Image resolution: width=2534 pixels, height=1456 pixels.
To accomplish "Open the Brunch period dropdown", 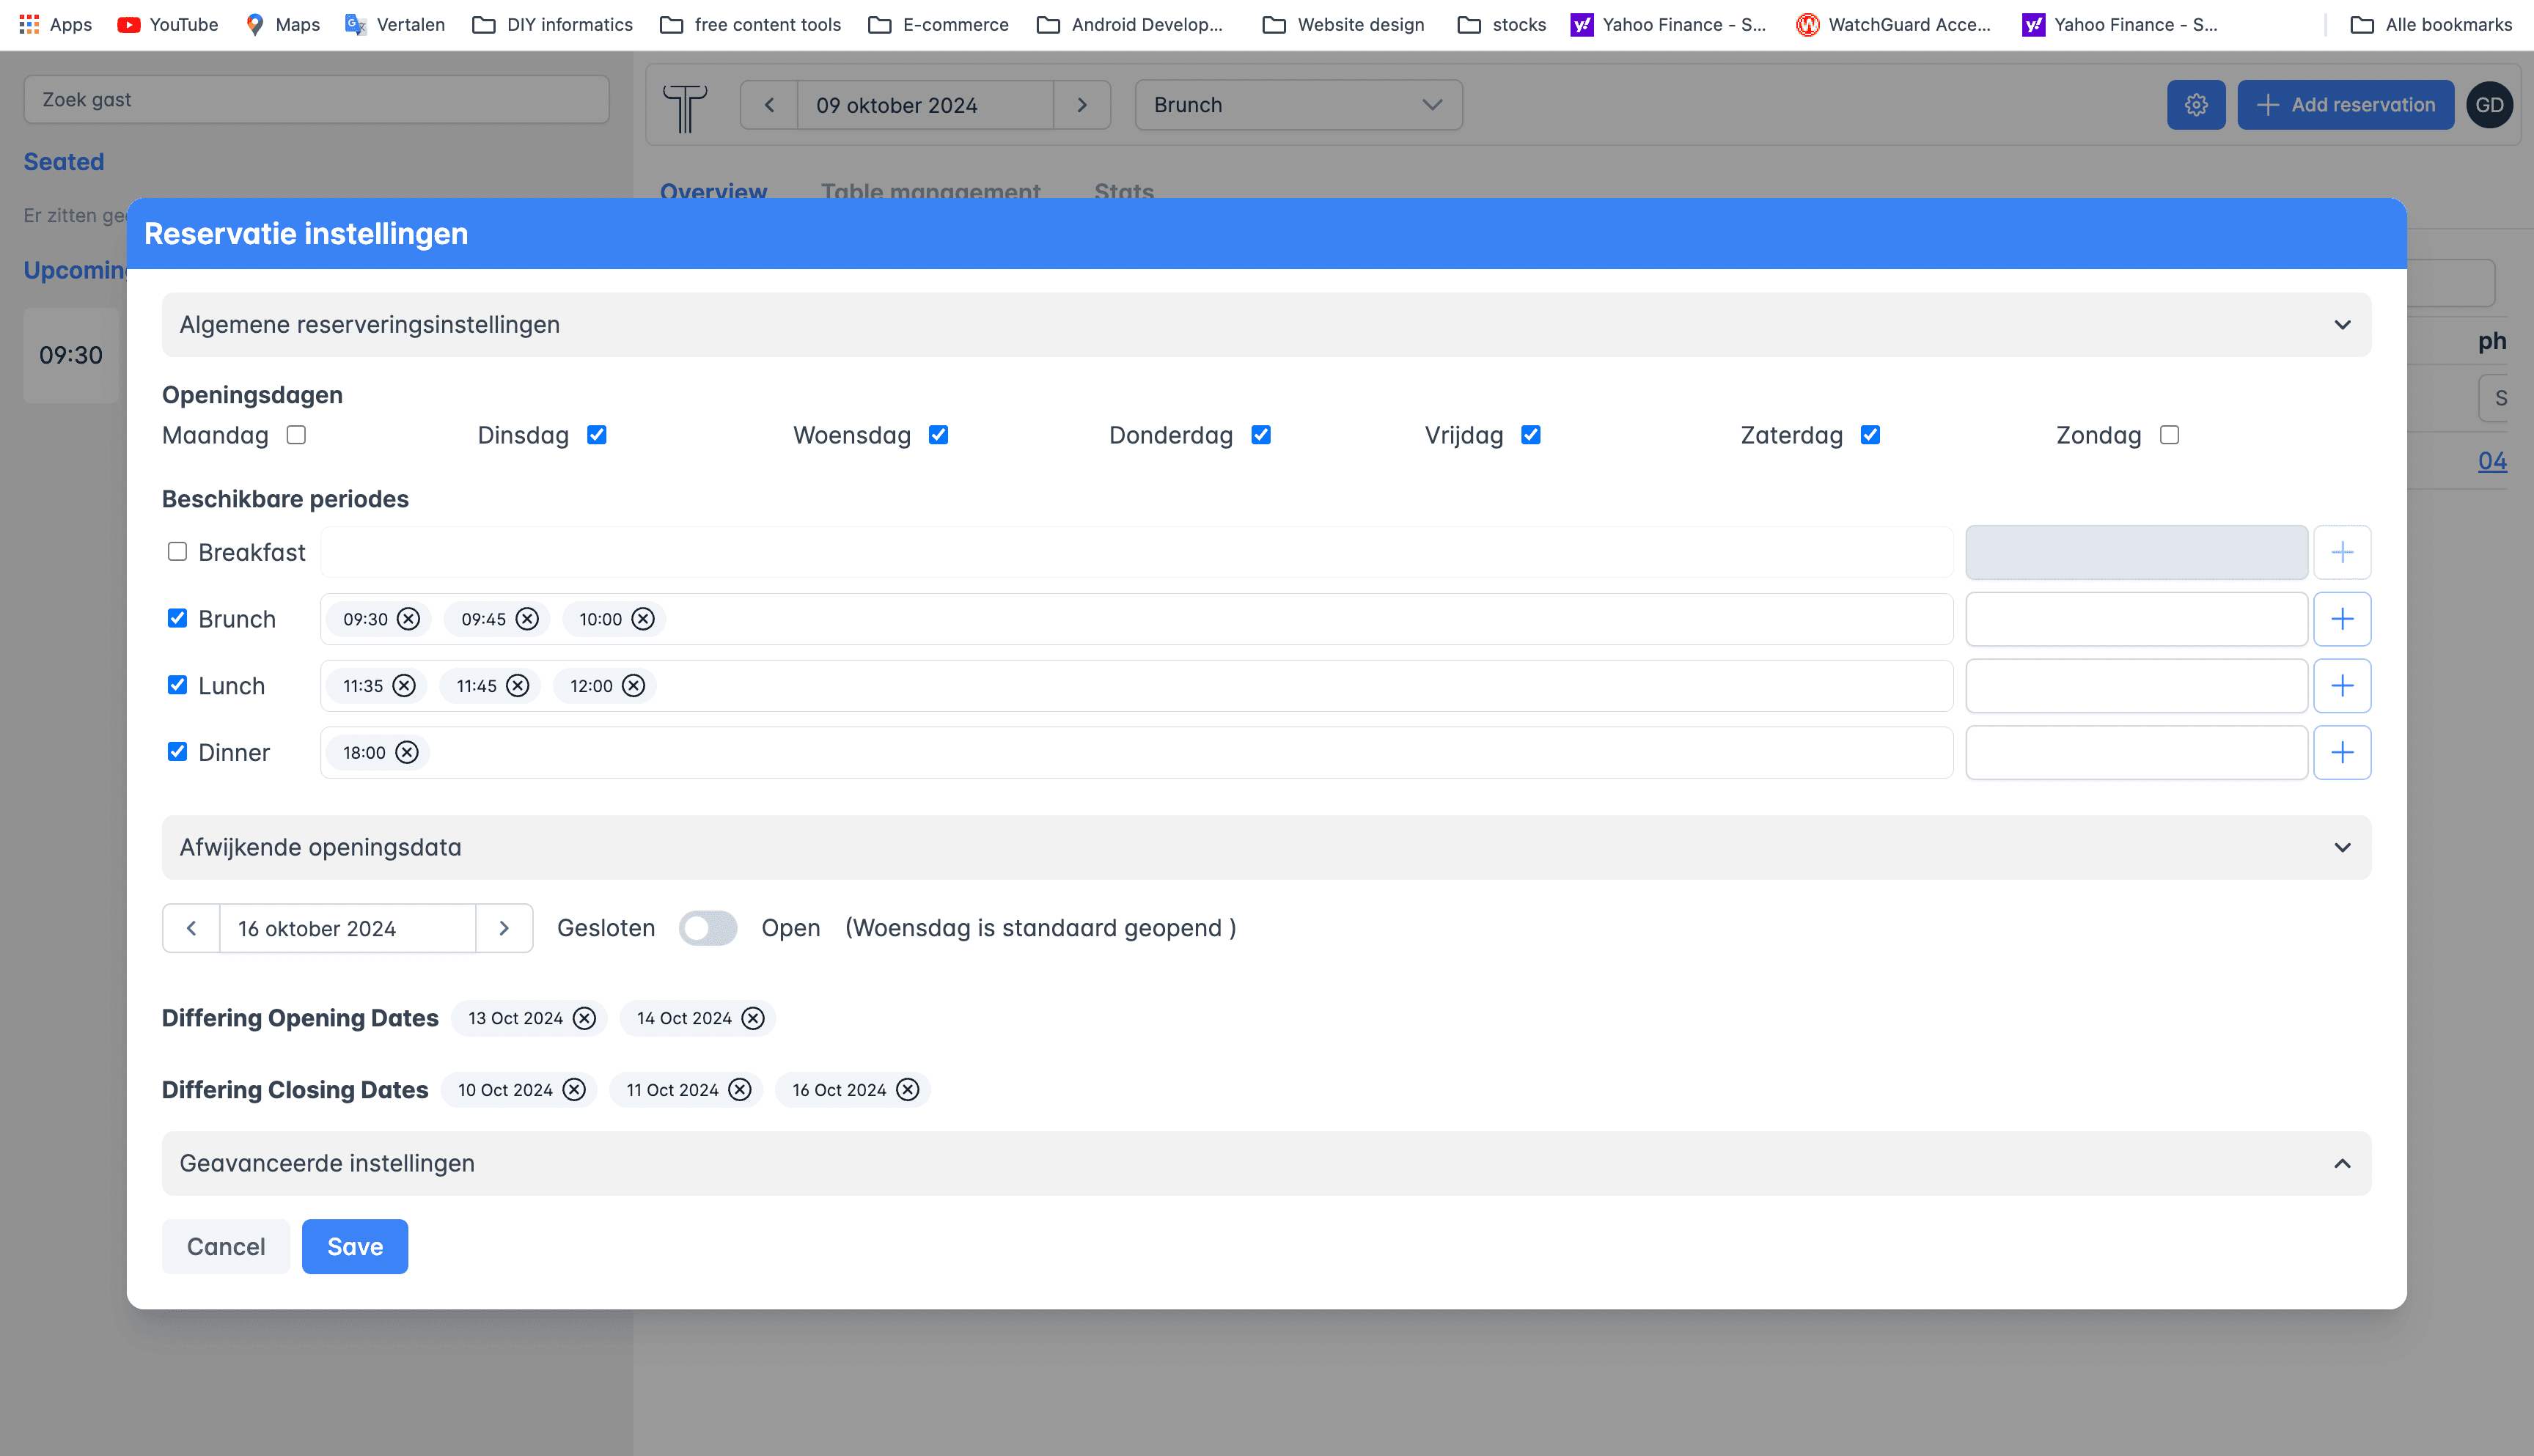I will point(1297,104).
